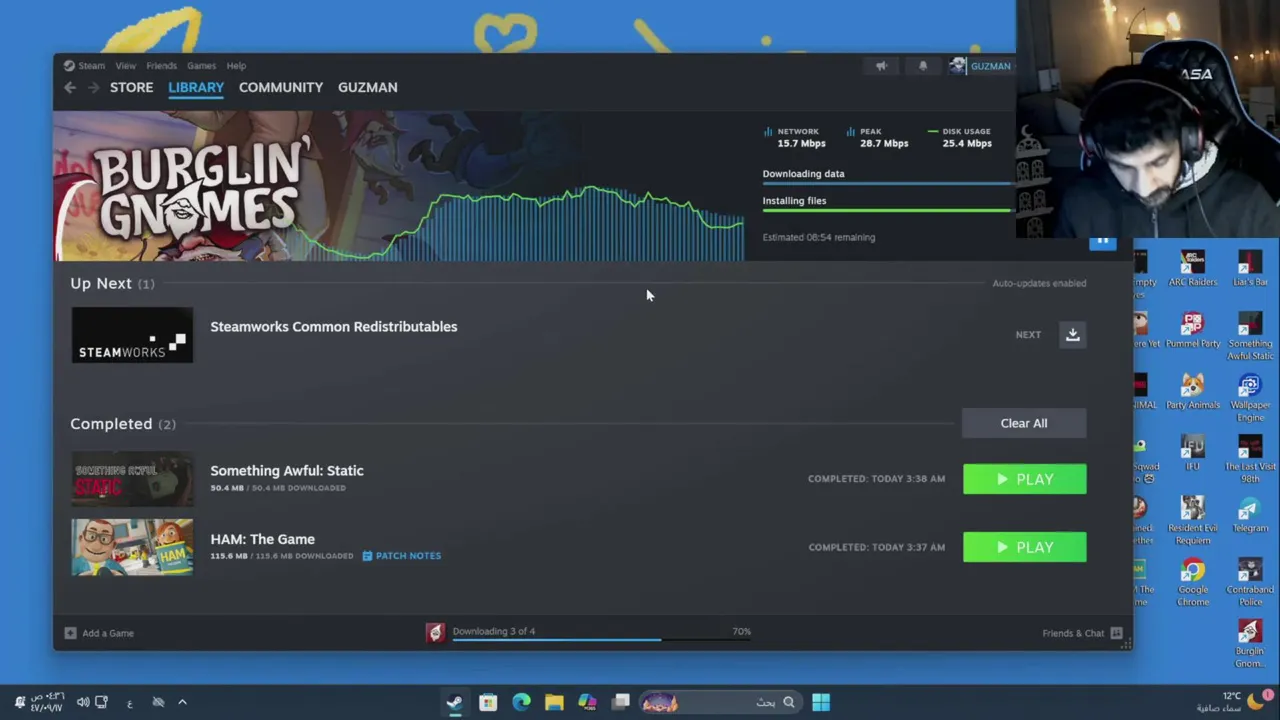
Task: Click the Something Awful: Static title
Action: pyautogui.click(x=287, y=471)
